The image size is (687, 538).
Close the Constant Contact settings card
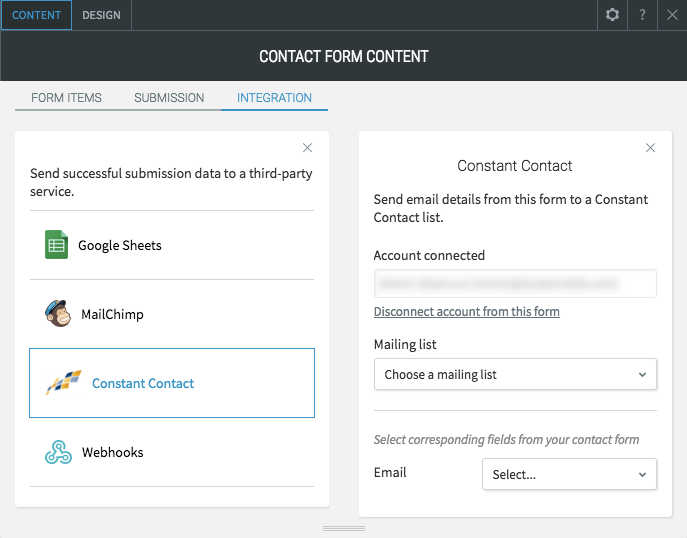pos(650,148)
